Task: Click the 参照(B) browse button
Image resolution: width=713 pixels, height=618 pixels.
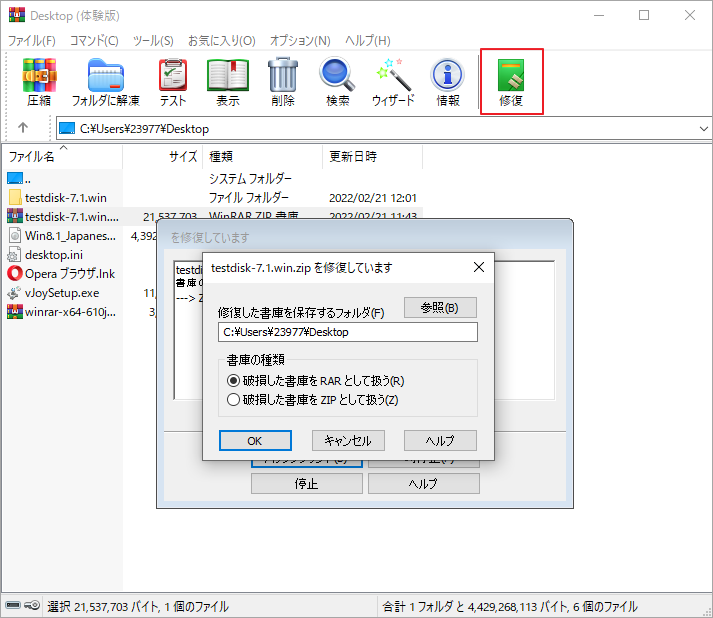Action: point(440,308)
